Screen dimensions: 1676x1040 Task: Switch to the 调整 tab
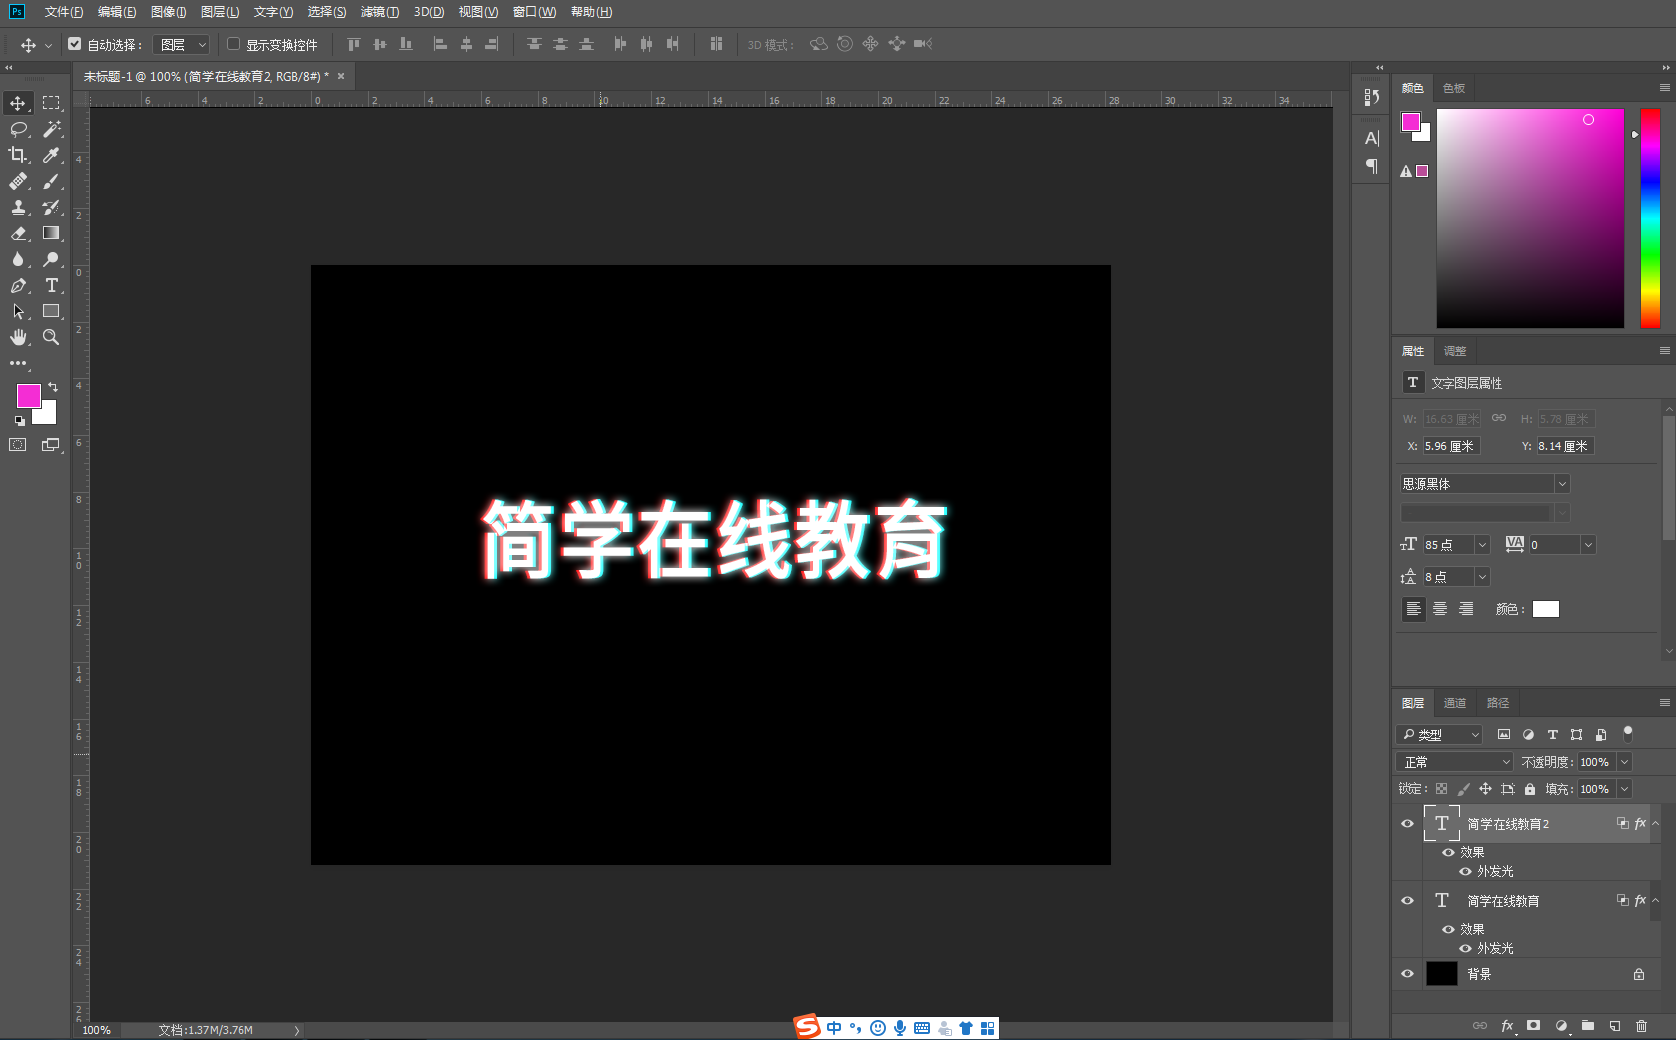pyautogui.click(x=1455, y=351)
